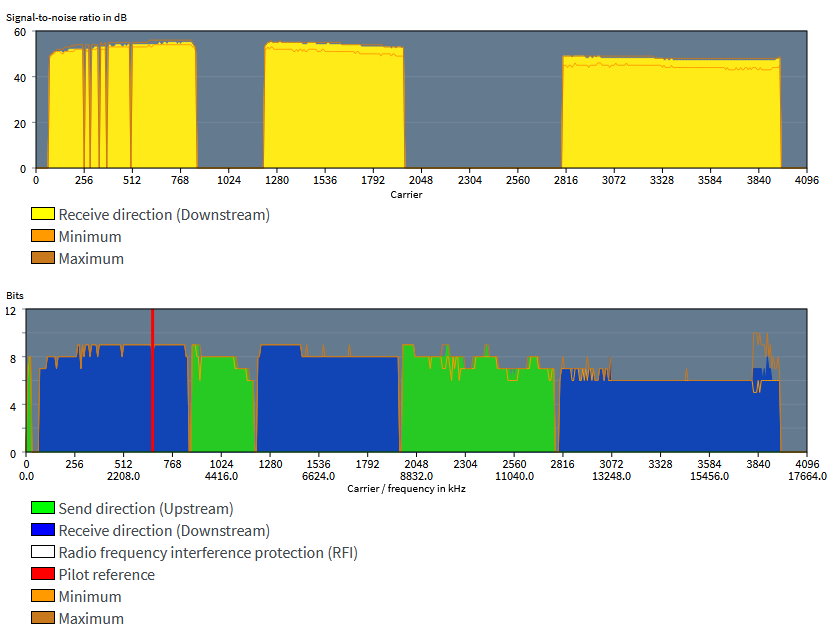Click the "Send direction (Upstream)" legend label
This screenshot has height=640, width=837.
(146, 509)
